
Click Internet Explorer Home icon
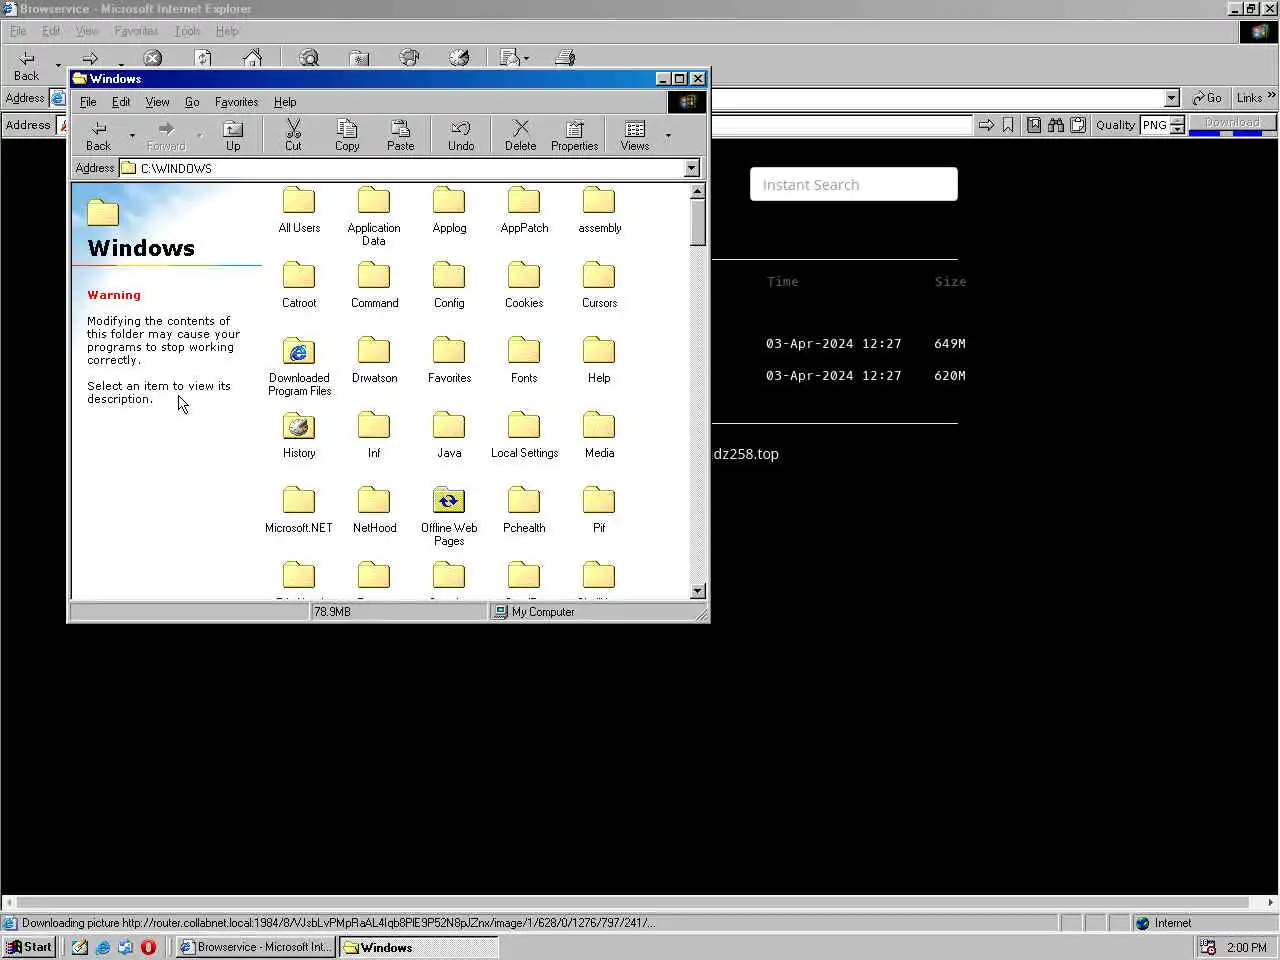point(252,58)
